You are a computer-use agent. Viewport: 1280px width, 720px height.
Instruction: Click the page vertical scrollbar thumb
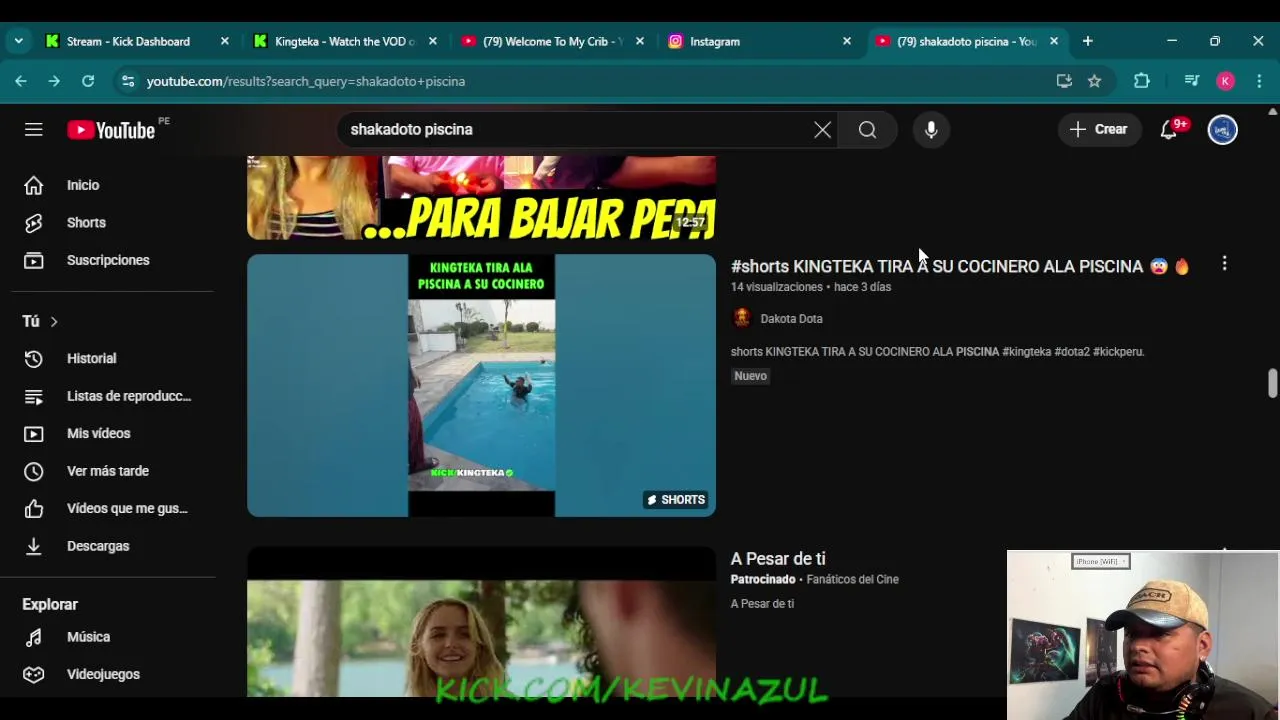point(1272,384)
